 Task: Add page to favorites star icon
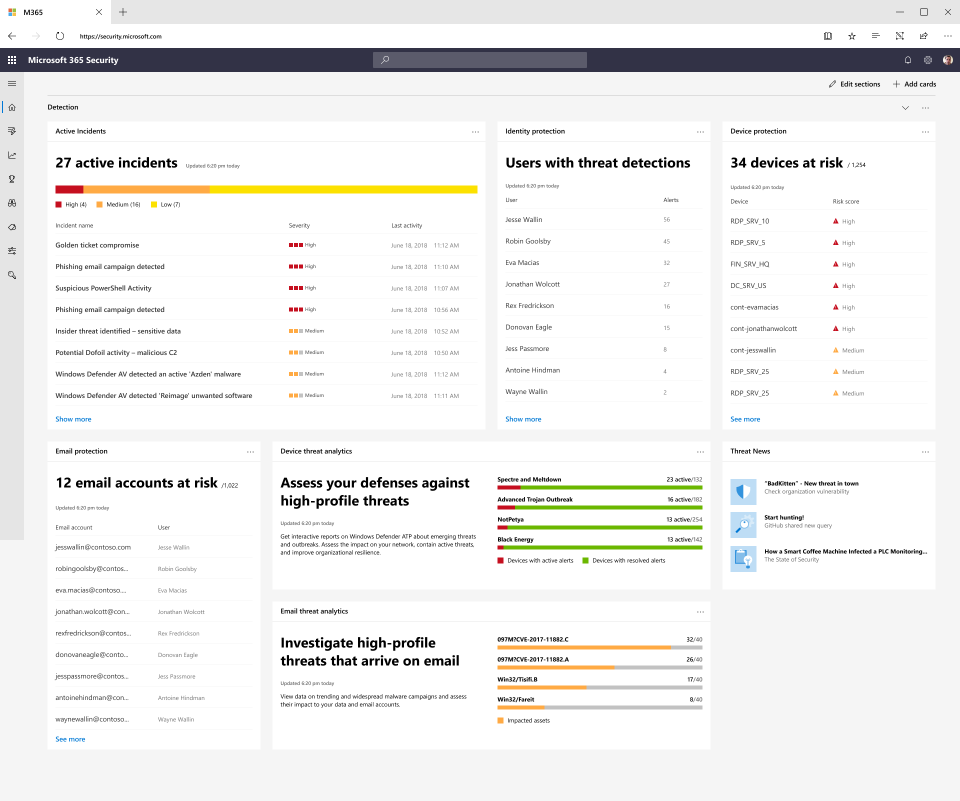click(852, 36)
